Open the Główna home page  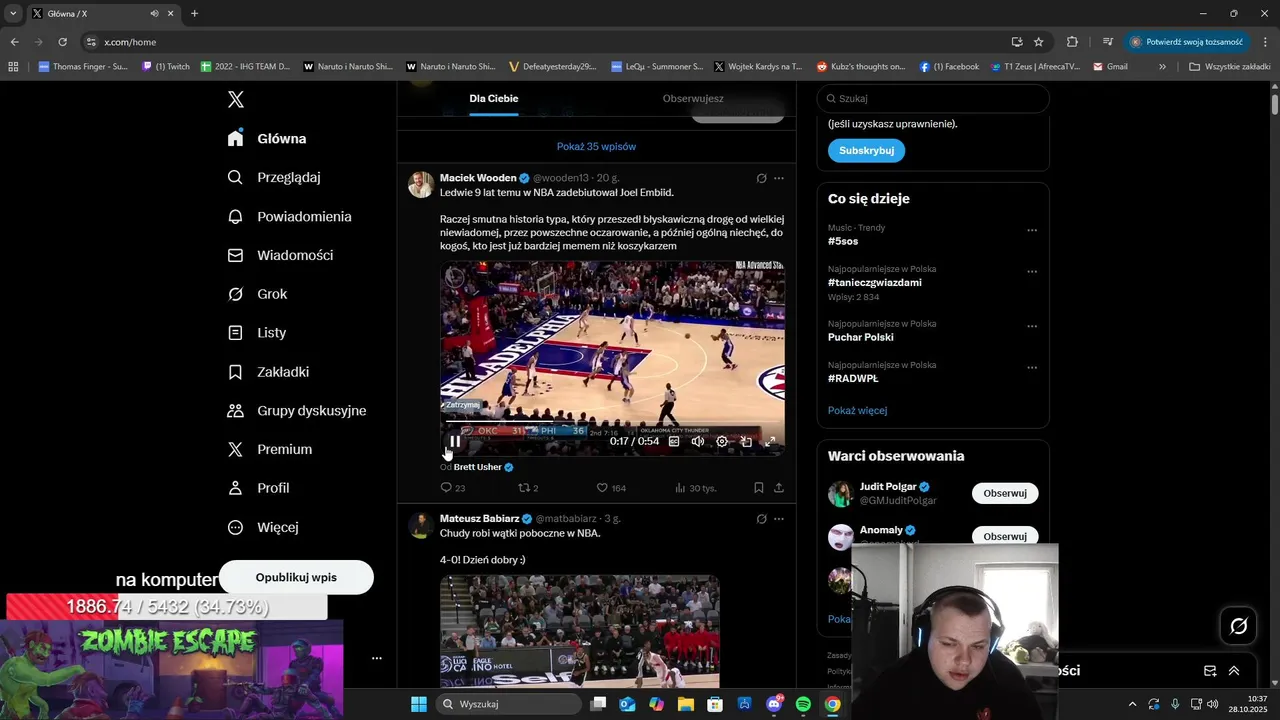pos(267,138)
